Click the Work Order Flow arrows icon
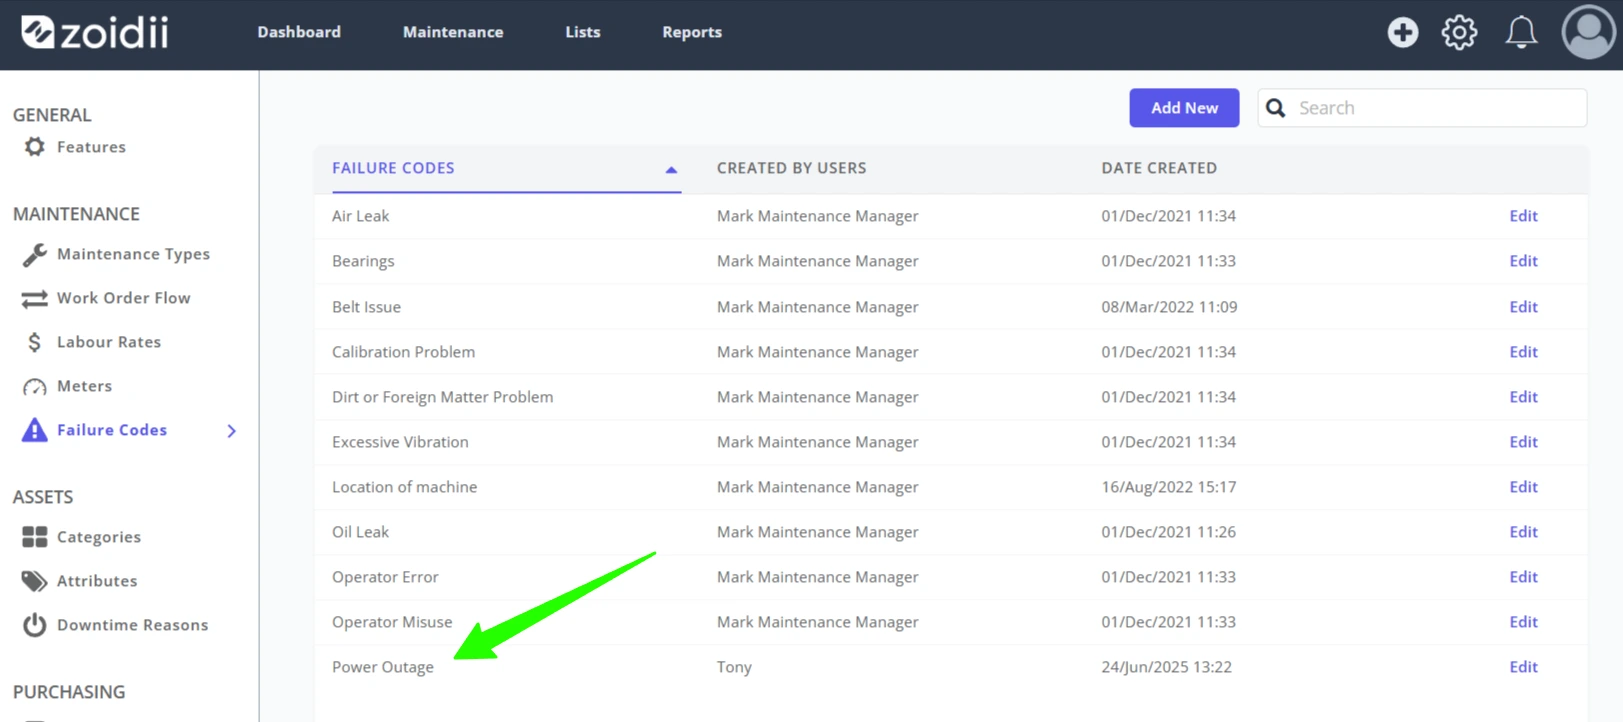This screenshot has width=1623, height=722. tap(34, 298)
